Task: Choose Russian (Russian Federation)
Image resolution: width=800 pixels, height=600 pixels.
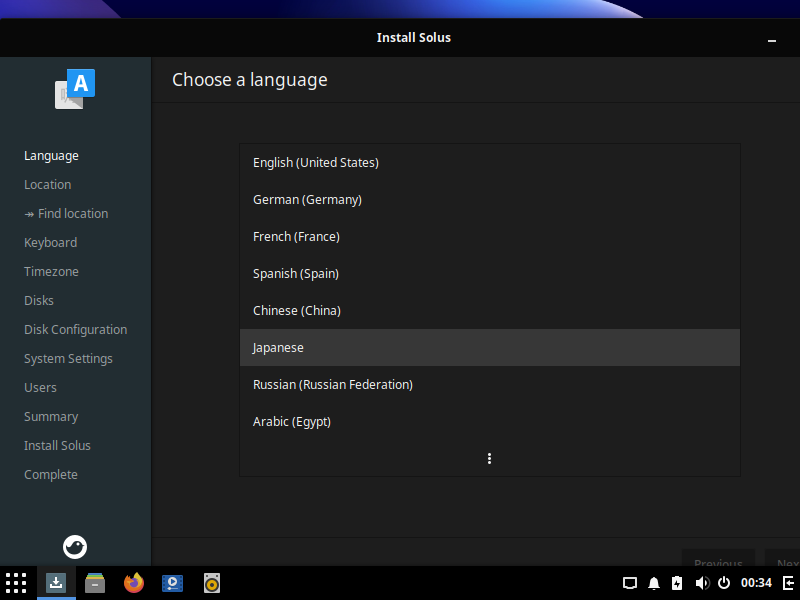Action: click(490, 385)
